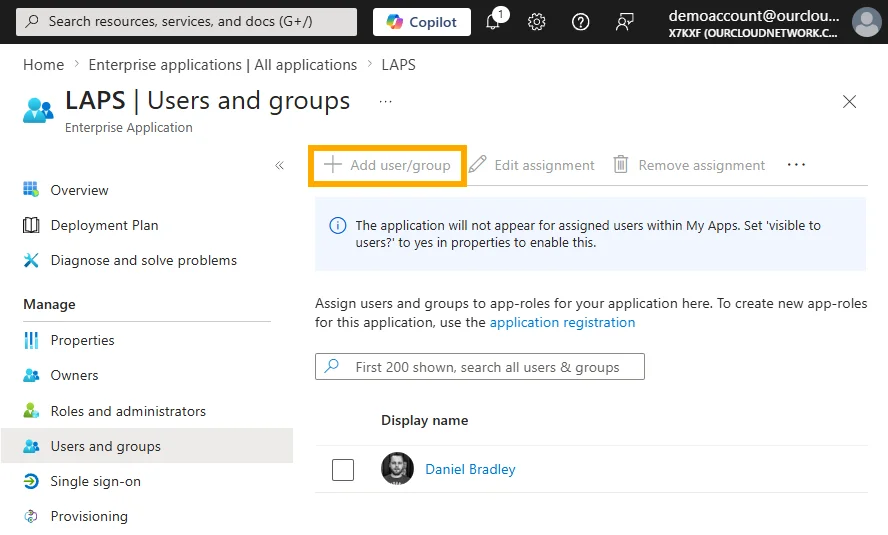The image size is (888, 535).
Task: Click the Properties bars icon
Action: [31, 340]
